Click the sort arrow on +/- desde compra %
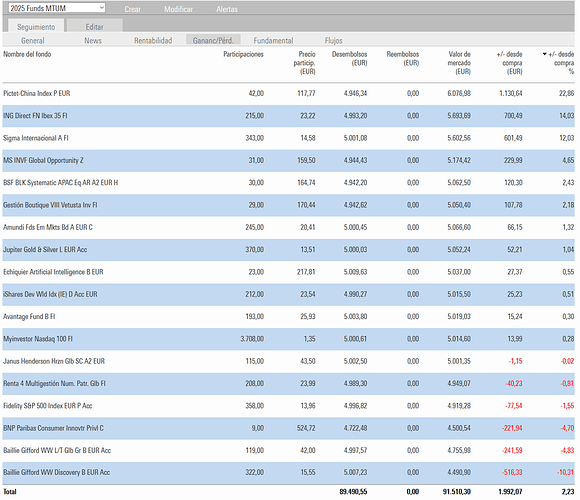Viewport: 580px width, 500px height. [544, 54]
